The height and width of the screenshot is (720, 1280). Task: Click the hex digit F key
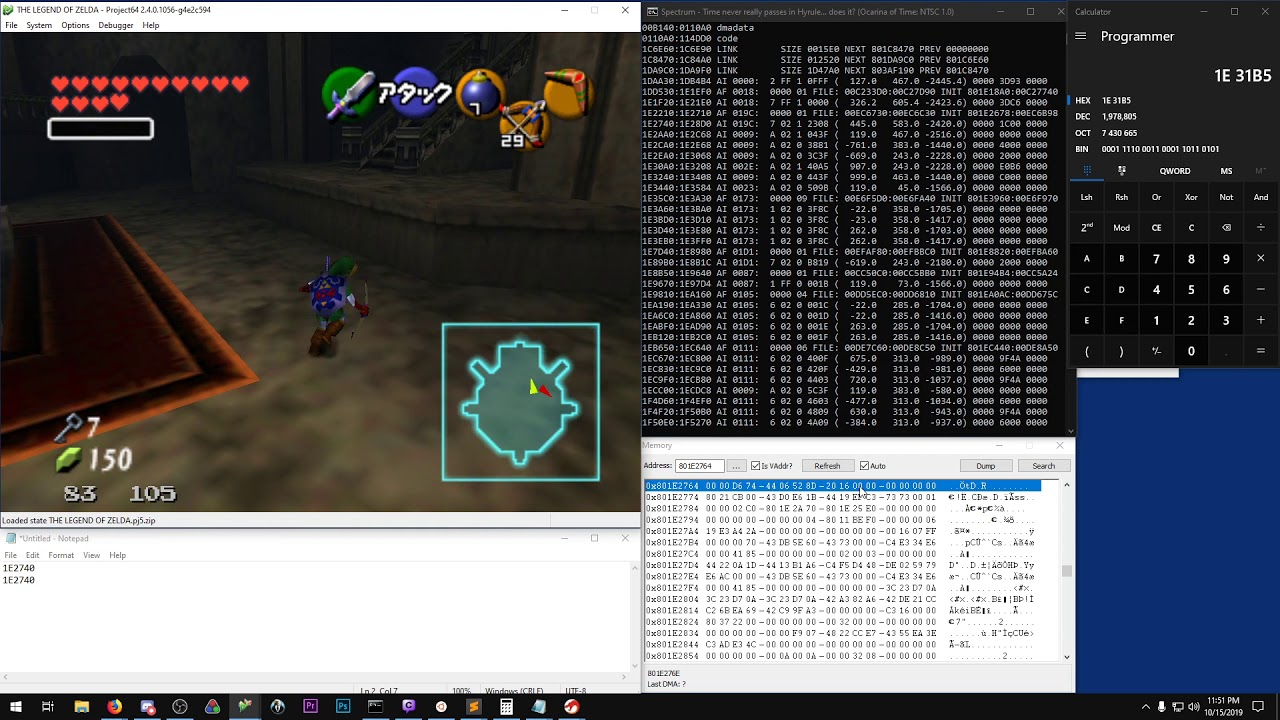1121,320
